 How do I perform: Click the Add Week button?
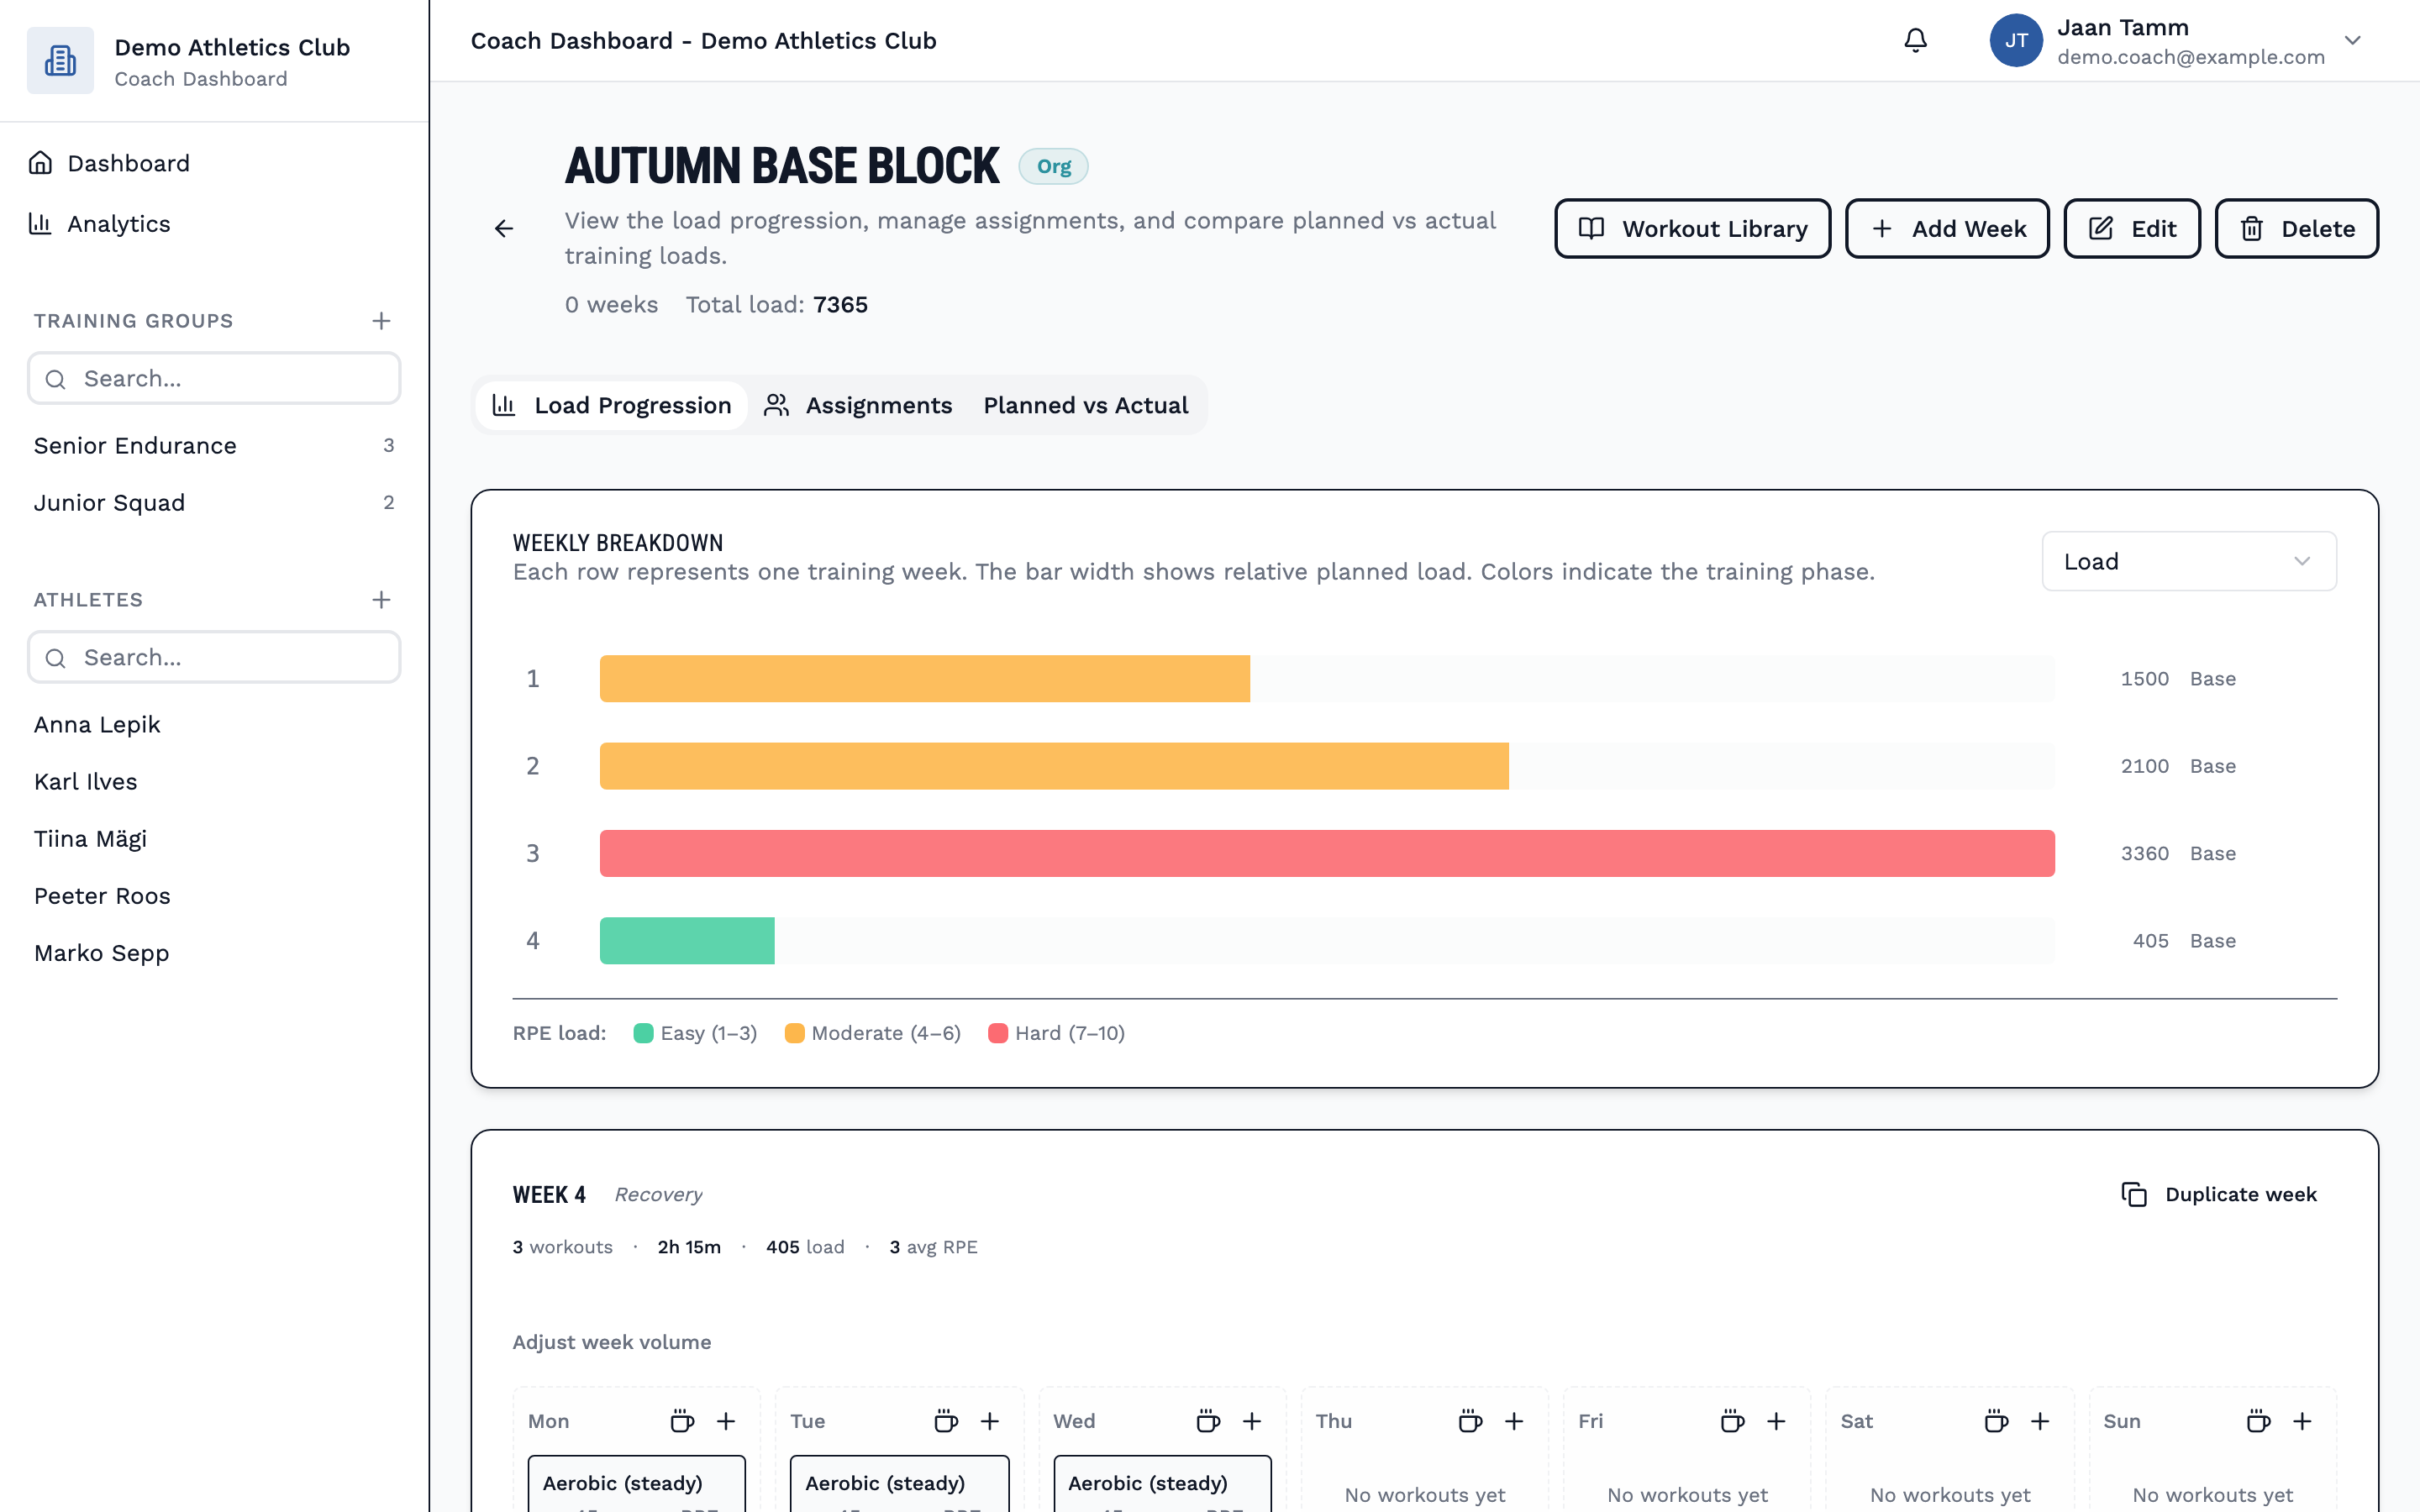click(x=1947, y=229)
